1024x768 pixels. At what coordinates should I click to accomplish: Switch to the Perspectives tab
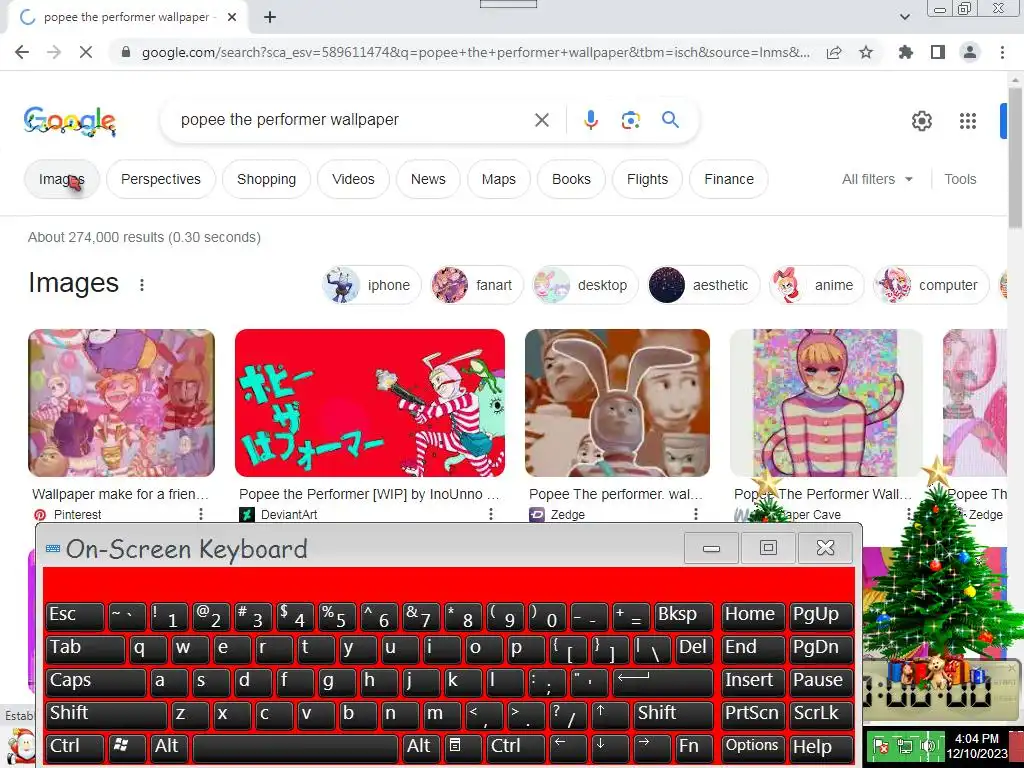click(161, 179)
